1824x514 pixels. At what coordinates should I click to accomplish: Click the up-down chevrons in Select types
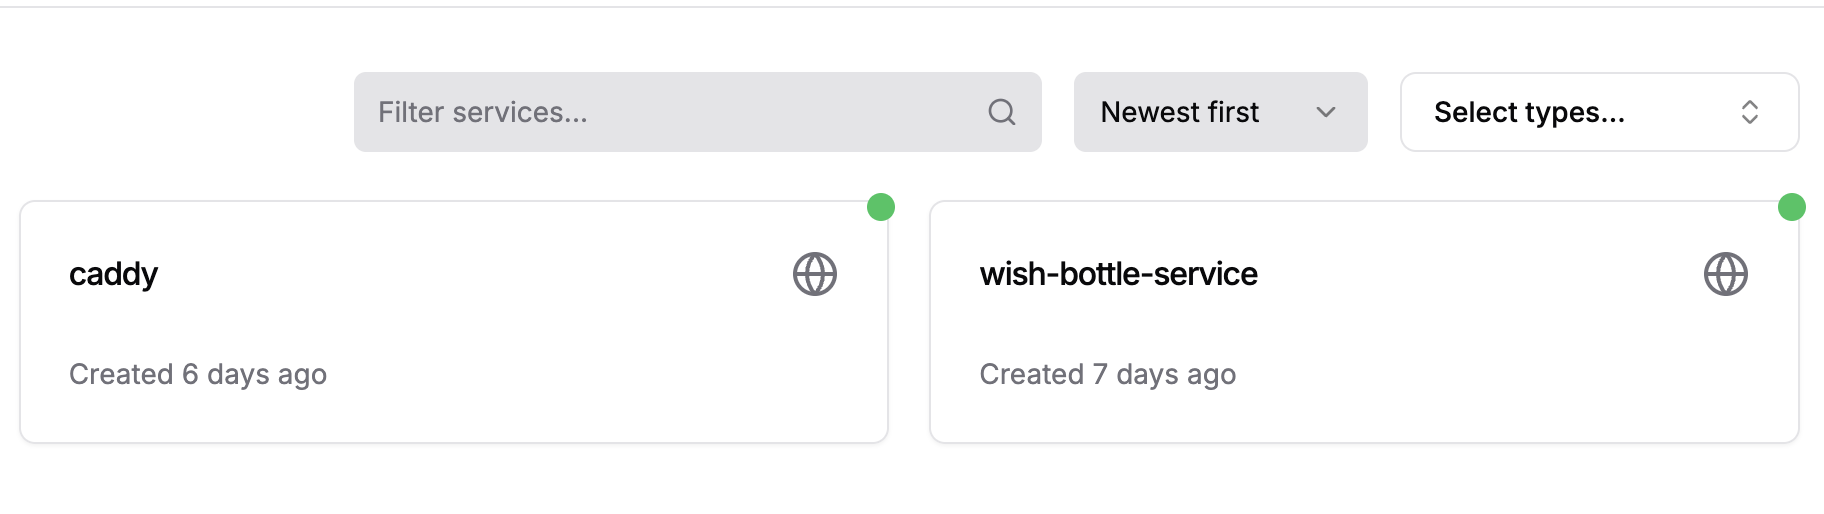coord(1750,112)
